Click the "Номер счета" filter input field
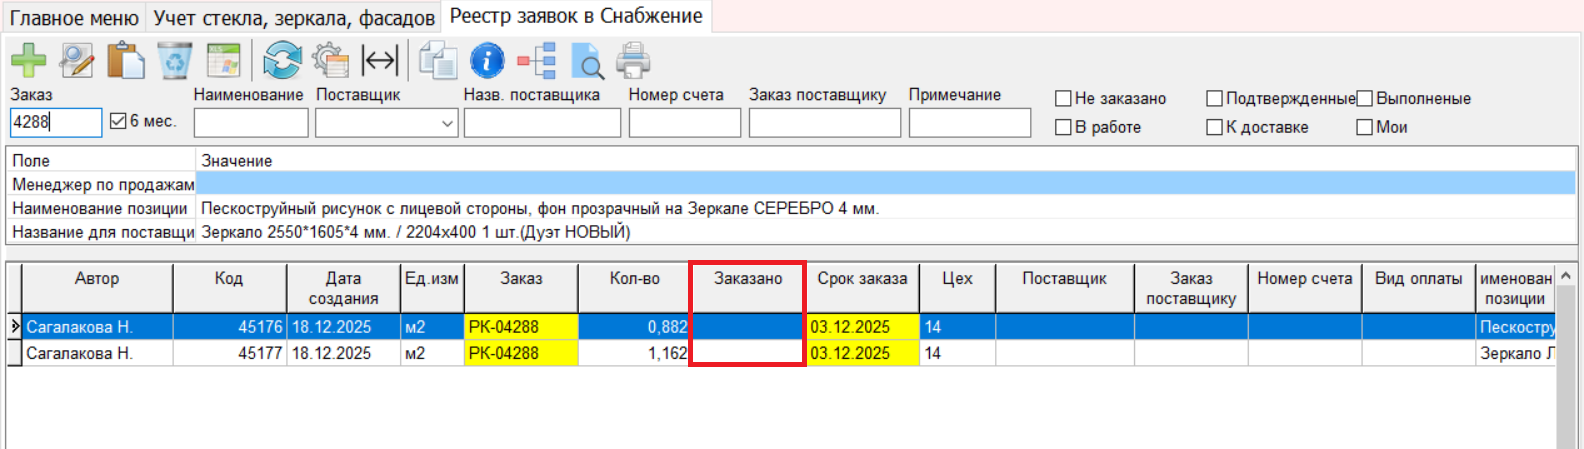This screenshot has height=449, width=1584. pyautogui.click(x=684, y=123)
